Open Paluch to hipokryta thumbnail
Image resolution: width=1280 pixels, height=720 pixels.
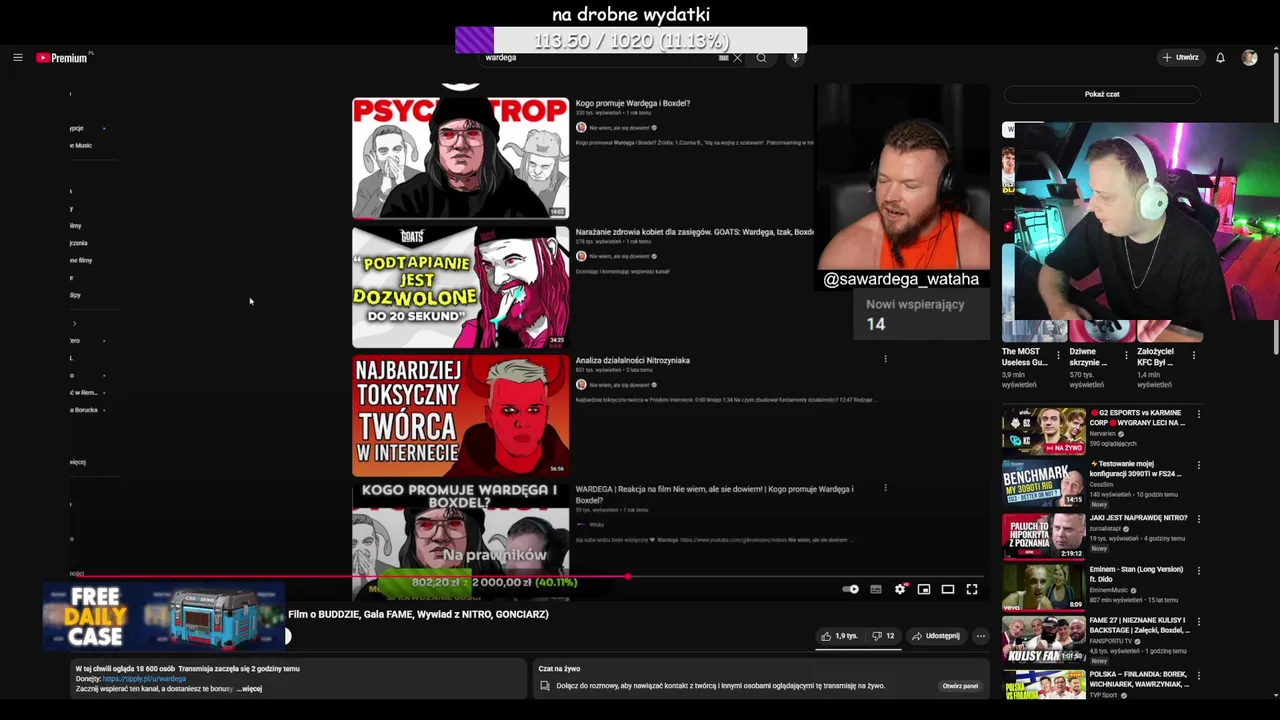(1043, 535)
